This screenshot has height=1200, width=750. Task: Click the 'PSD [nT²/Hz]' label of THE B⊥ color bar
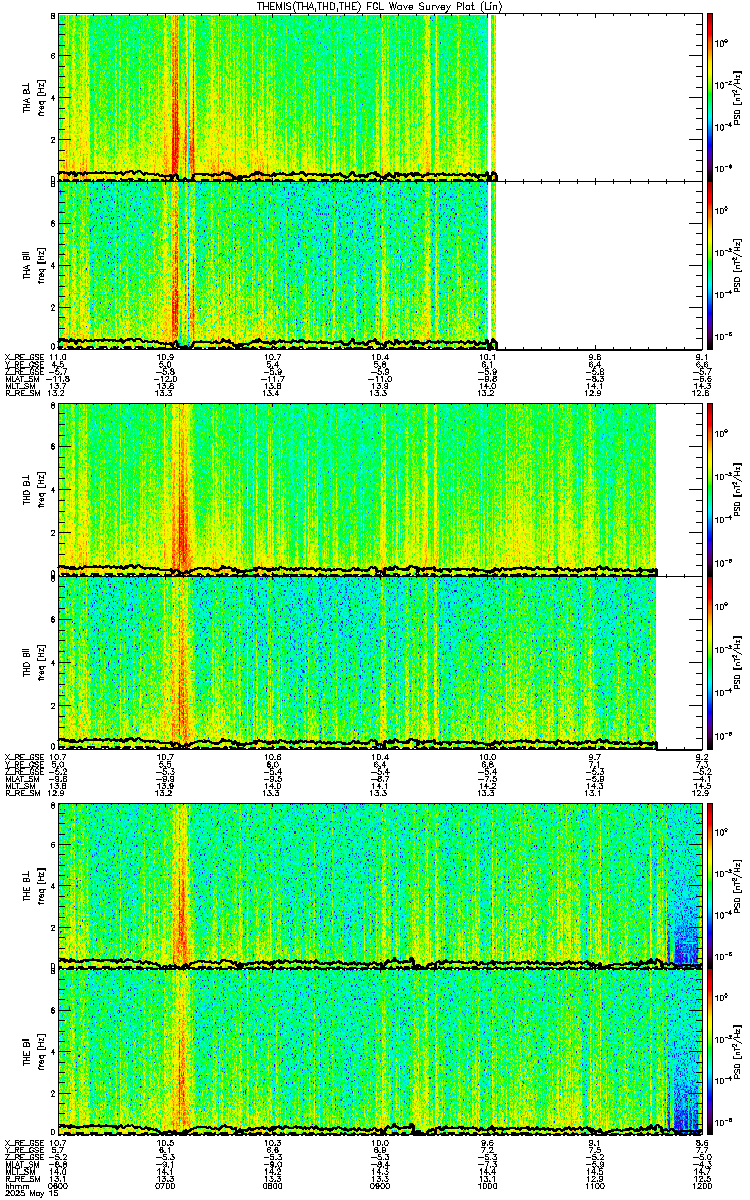click(738, 886)
